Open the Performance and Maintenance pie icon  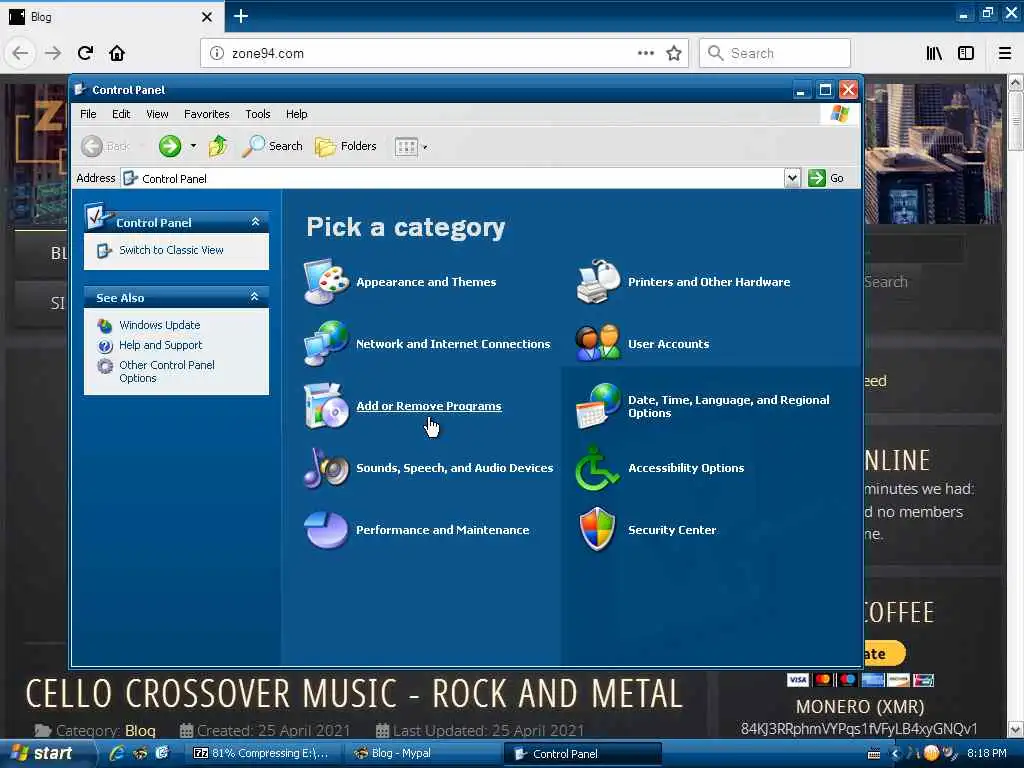325,530
